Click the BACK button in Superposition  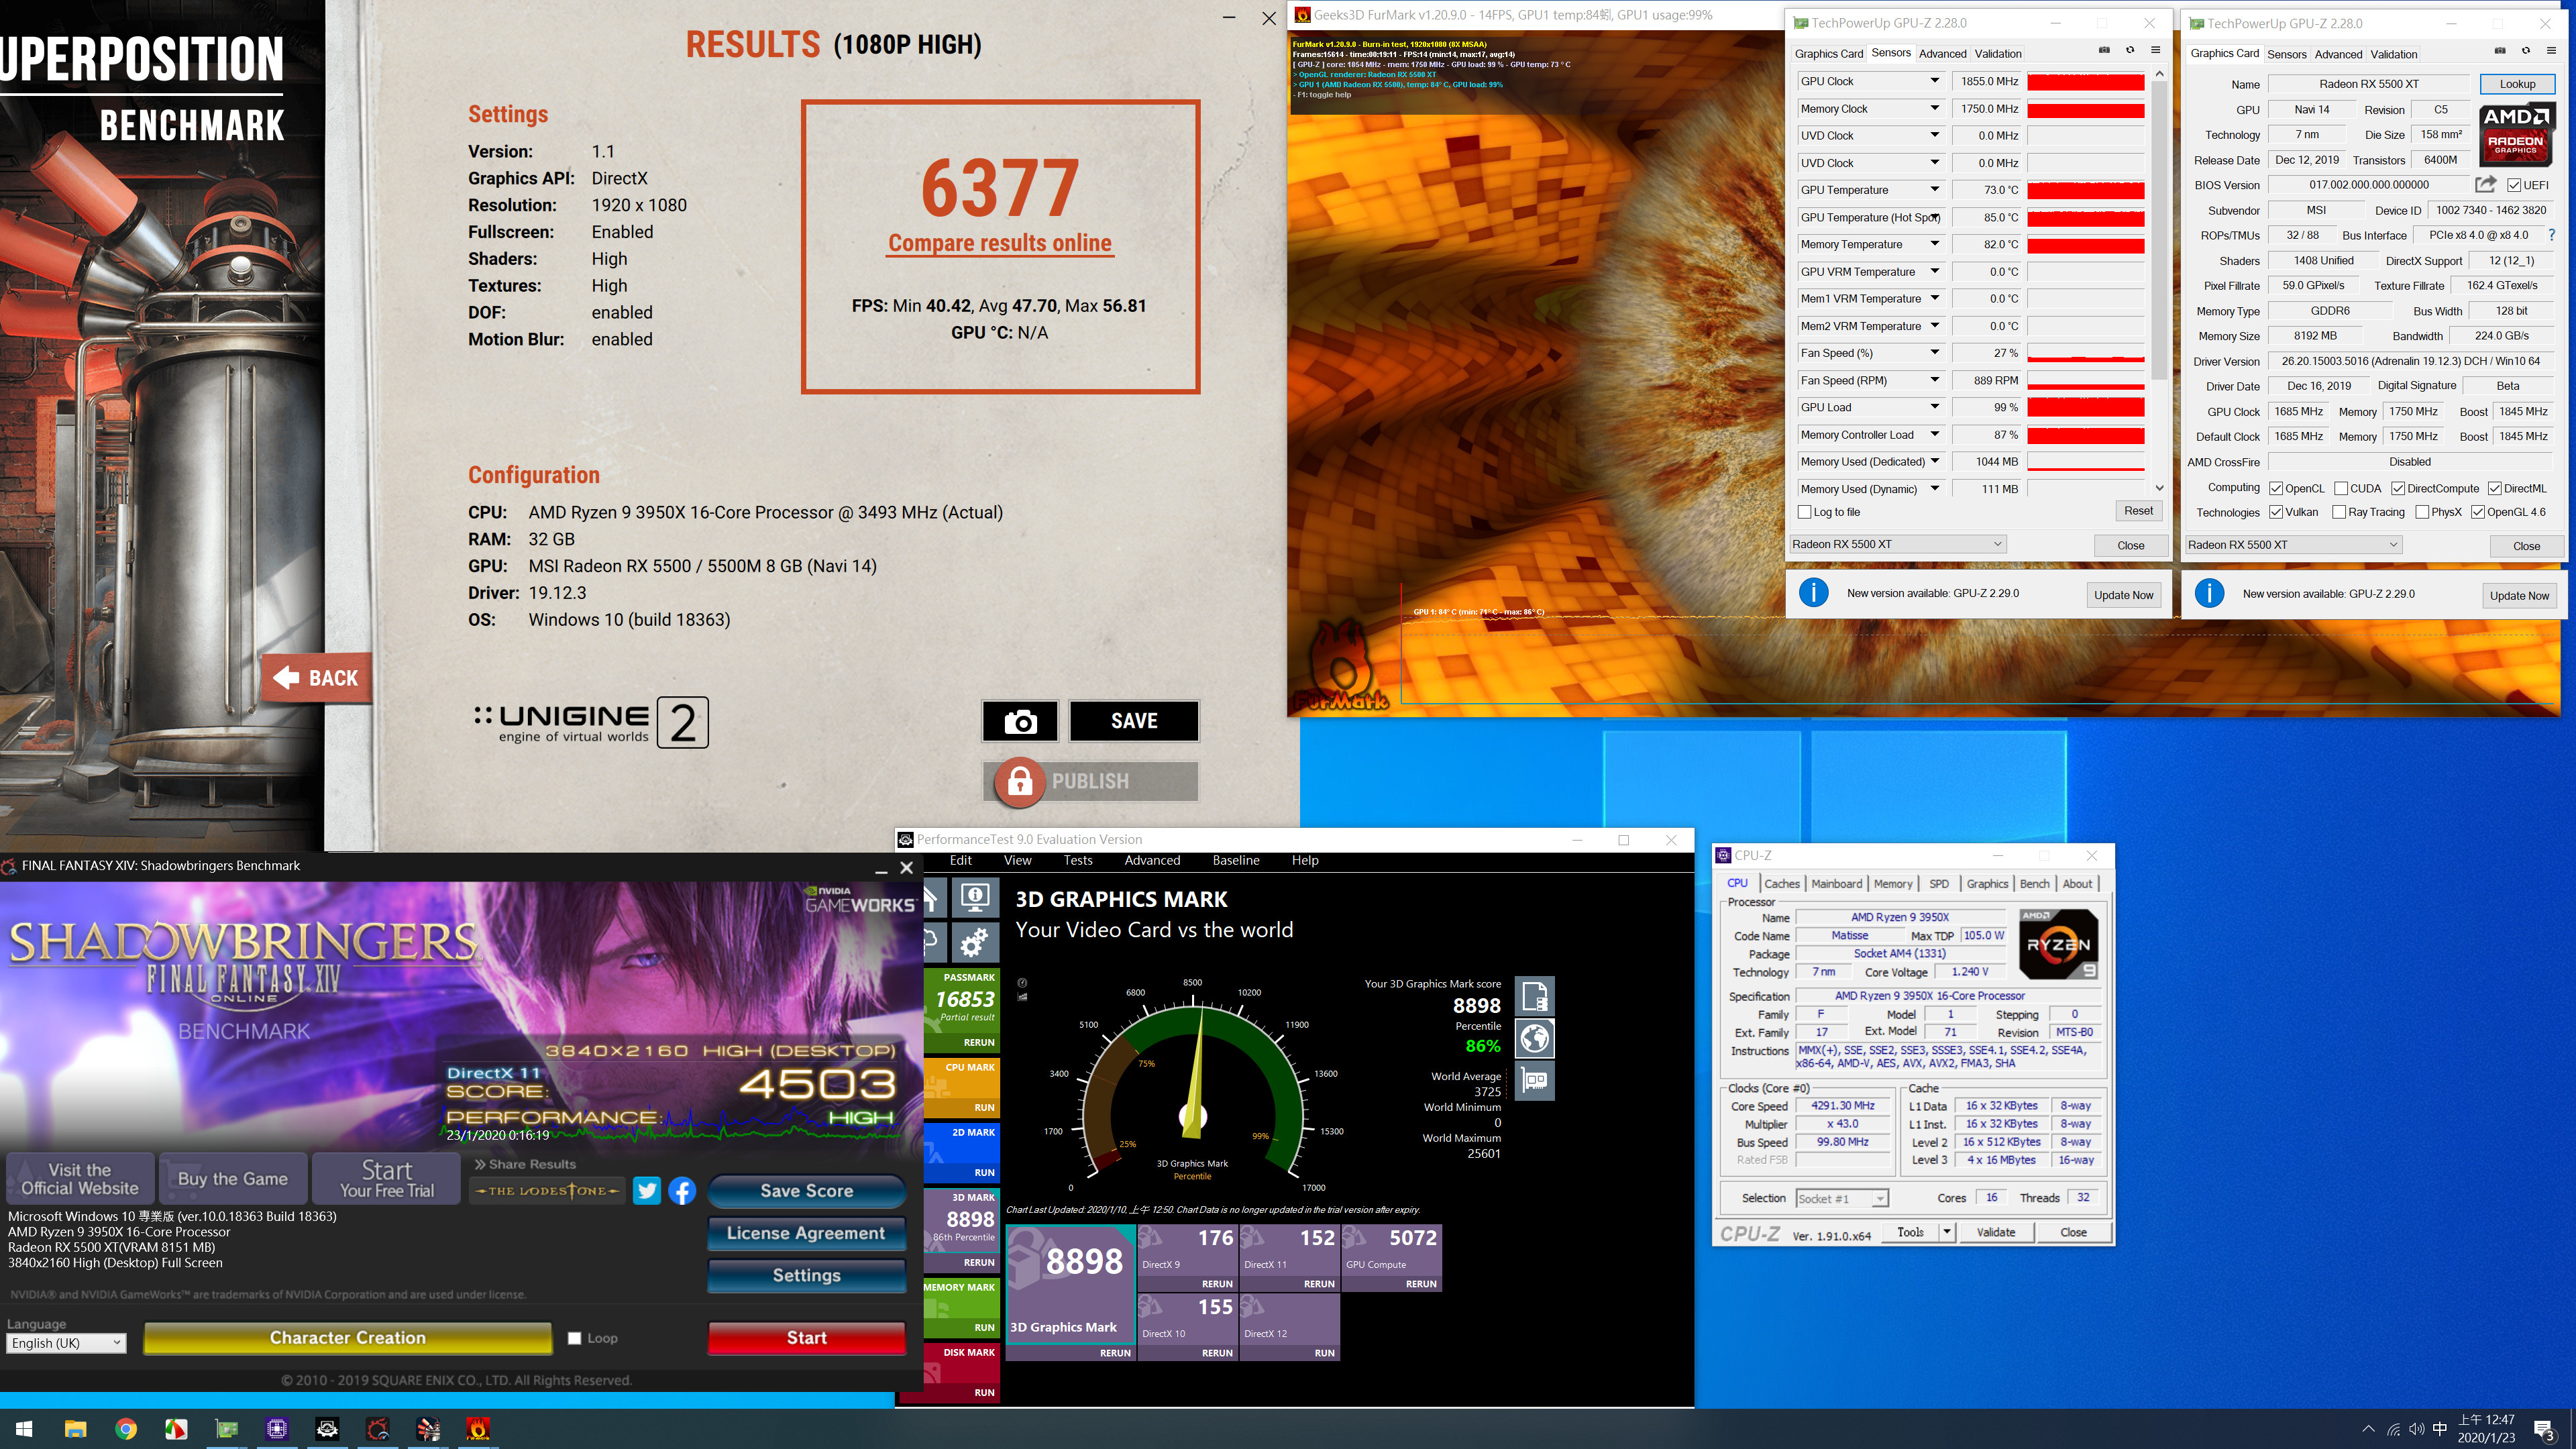tap(316, 678)
